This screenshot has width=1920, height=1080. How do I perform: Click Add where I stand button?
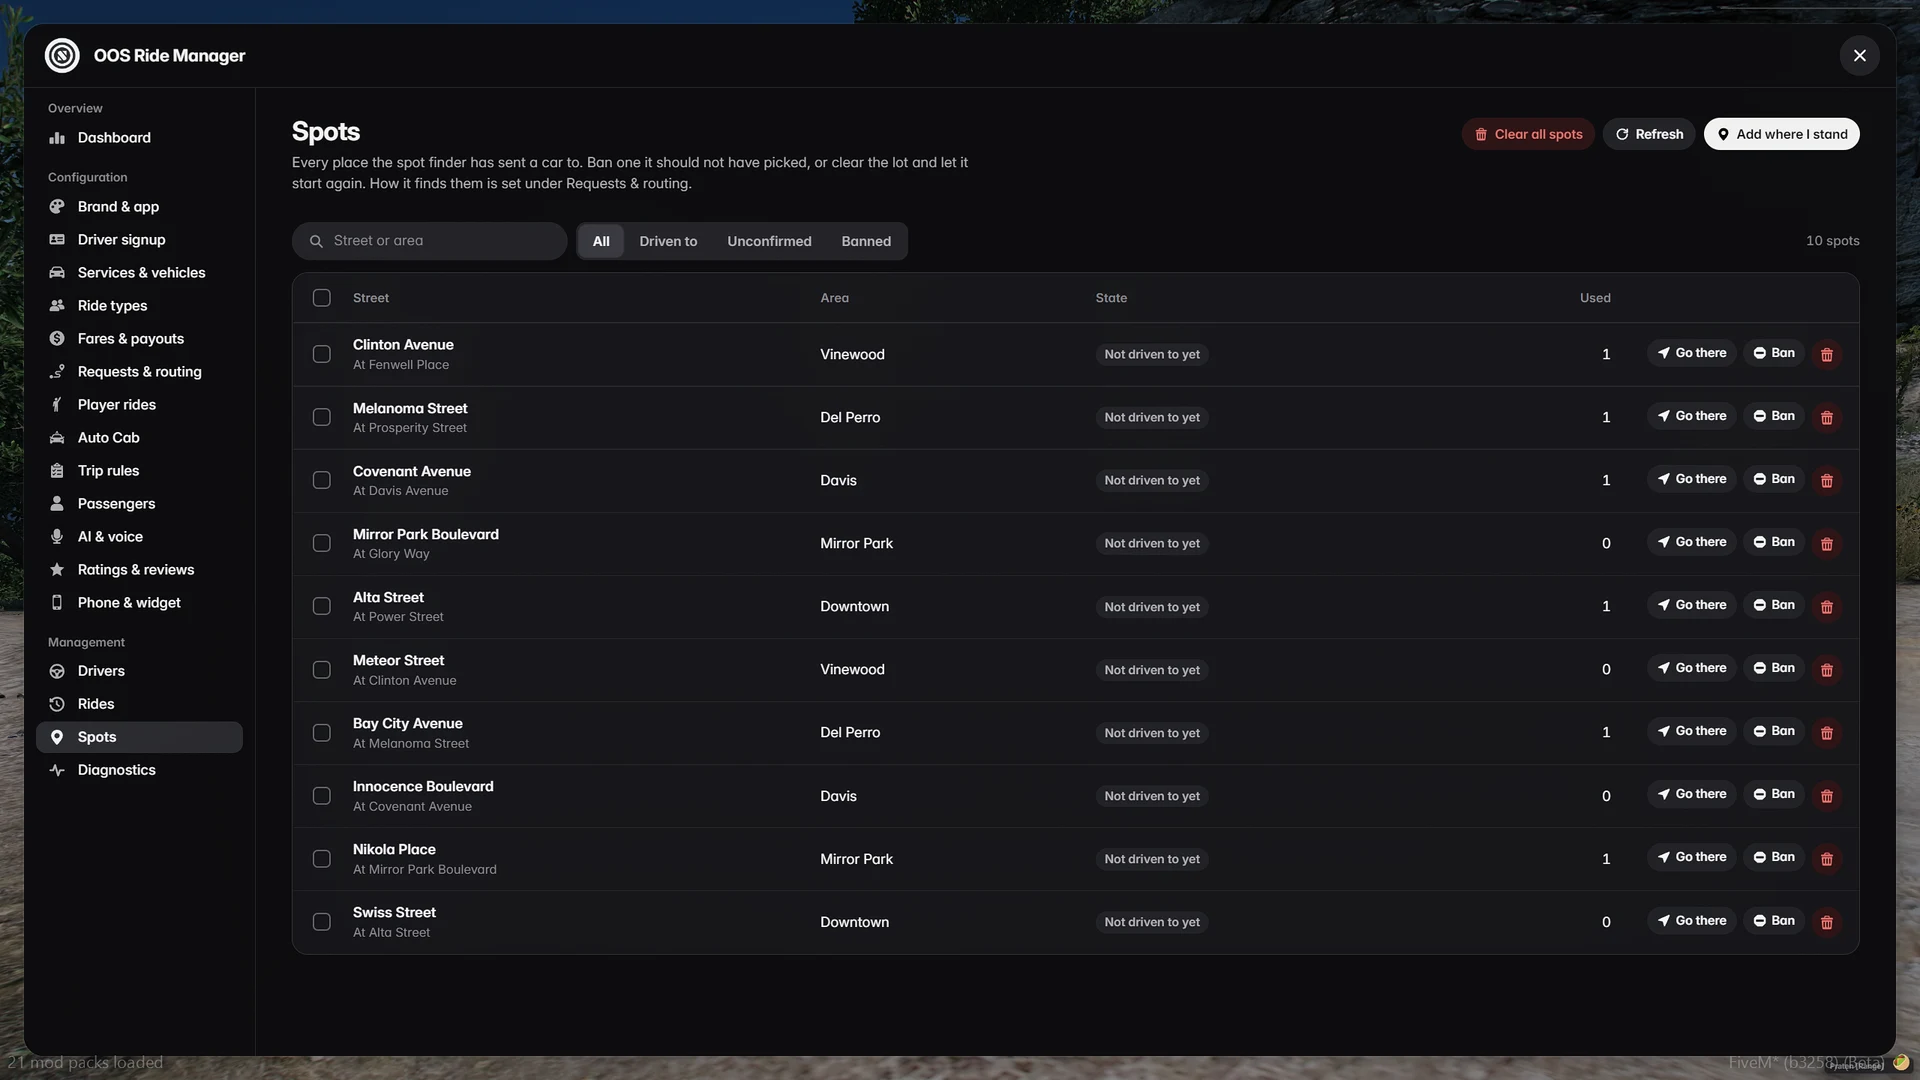[x=1782, y=134]
